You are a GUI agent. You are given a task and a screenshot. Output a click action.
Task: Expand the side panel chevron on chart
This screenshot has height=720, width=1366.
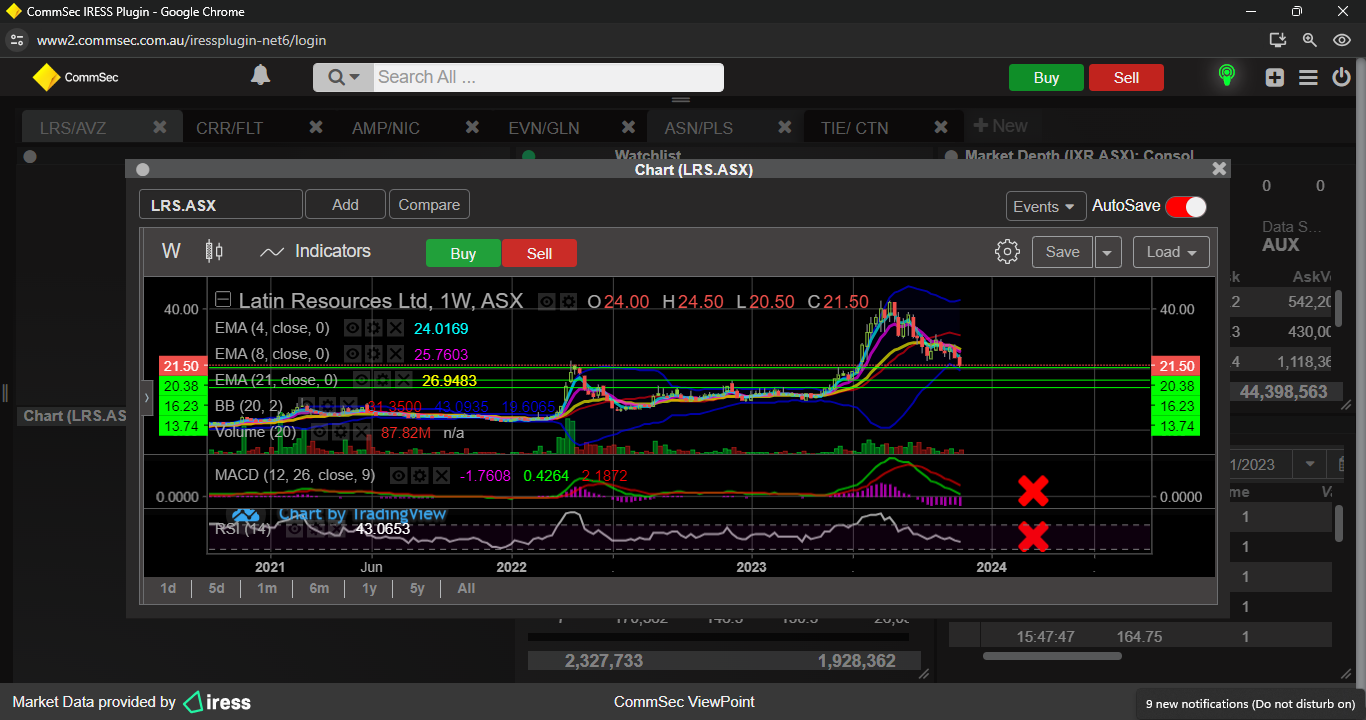(x=147, y=397)
